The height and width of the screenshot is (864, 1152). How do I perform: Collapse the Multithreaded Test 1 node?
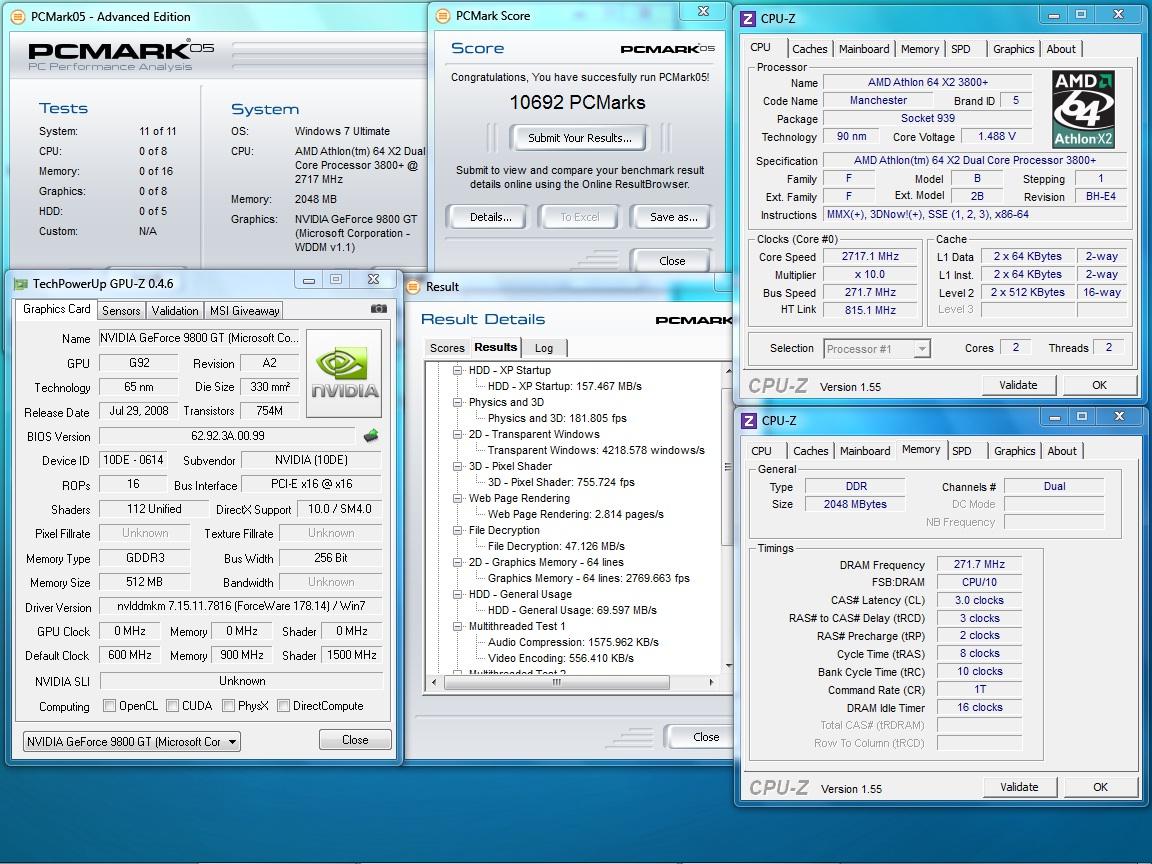click(x=458, y=626)
